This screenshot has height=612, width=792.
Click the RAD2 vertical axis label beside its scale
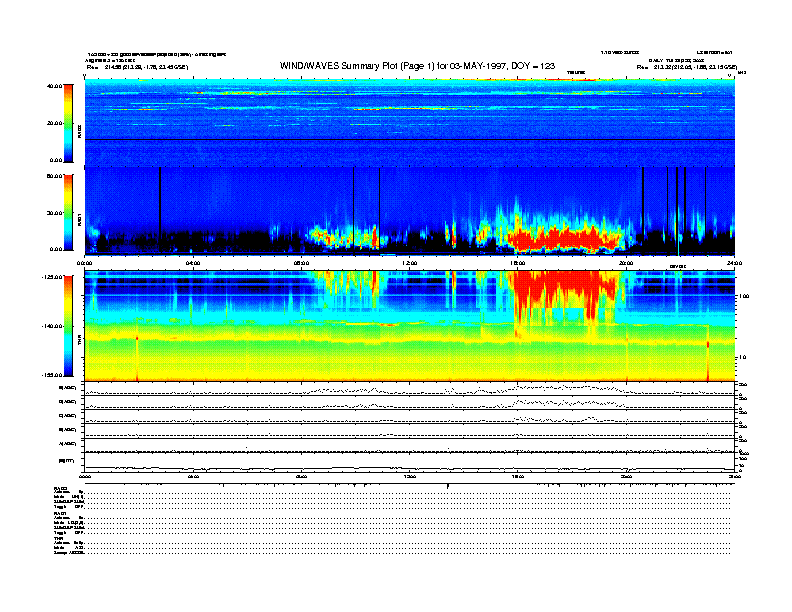[x=79, y=132]
